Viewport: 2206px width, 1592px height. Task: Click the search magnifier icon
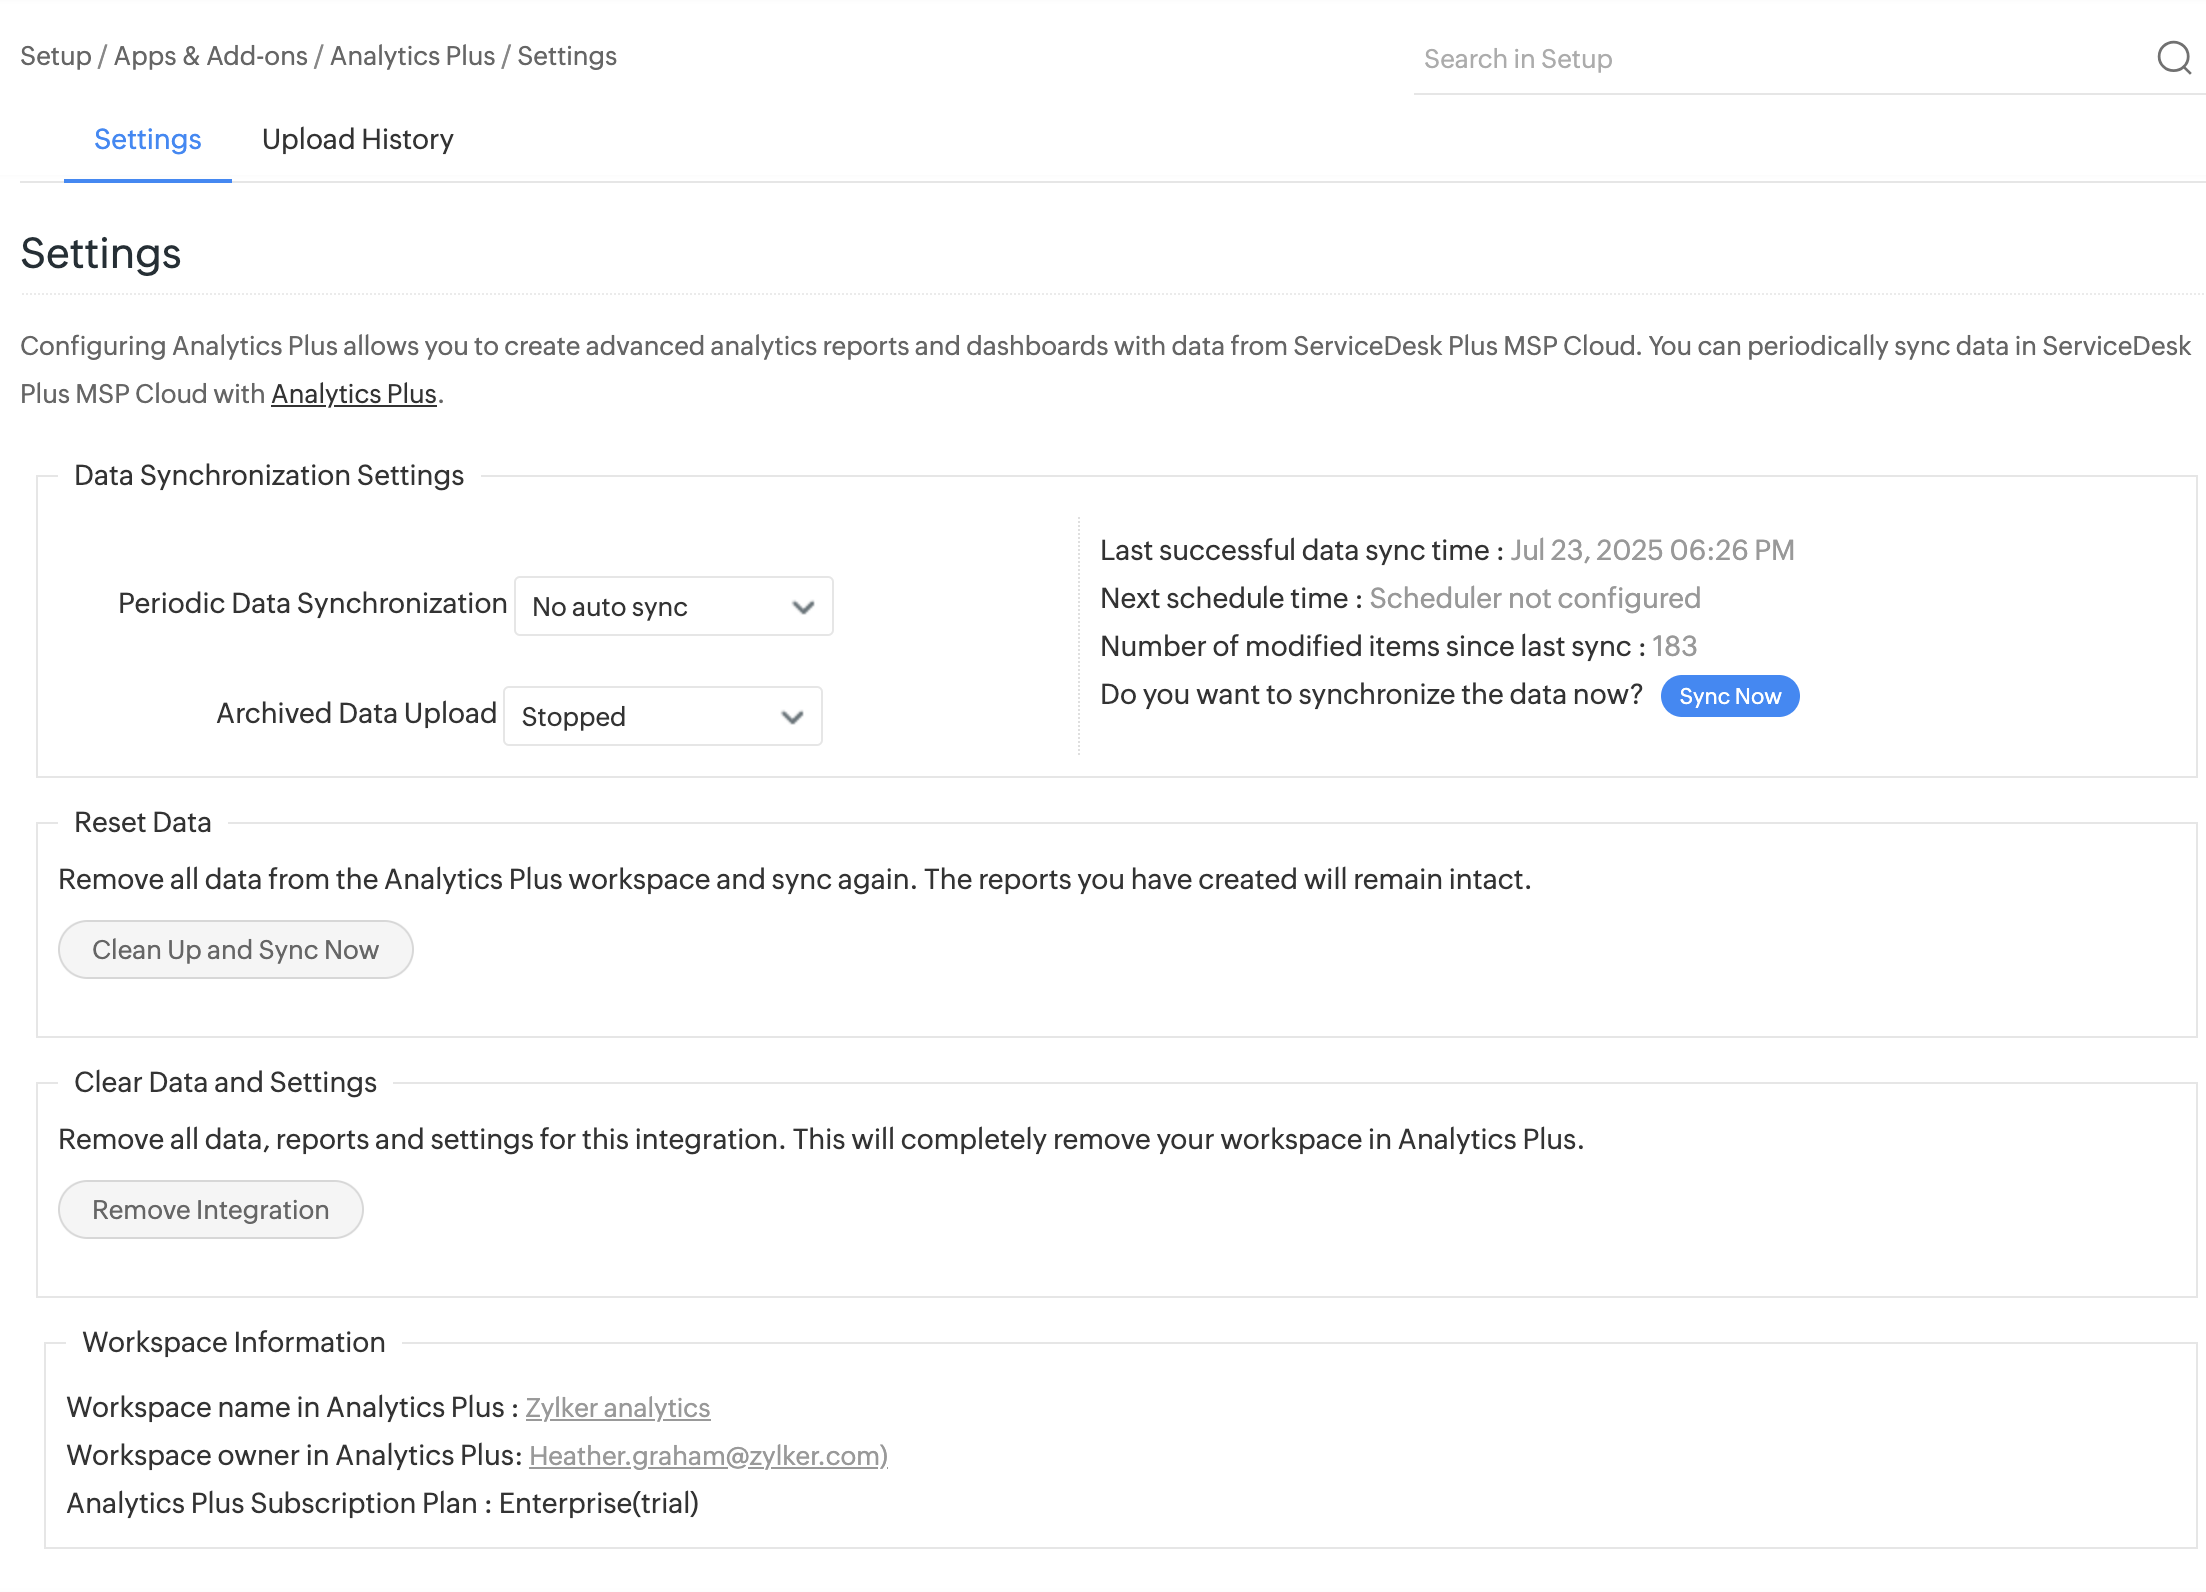(x=2173, y=58)
